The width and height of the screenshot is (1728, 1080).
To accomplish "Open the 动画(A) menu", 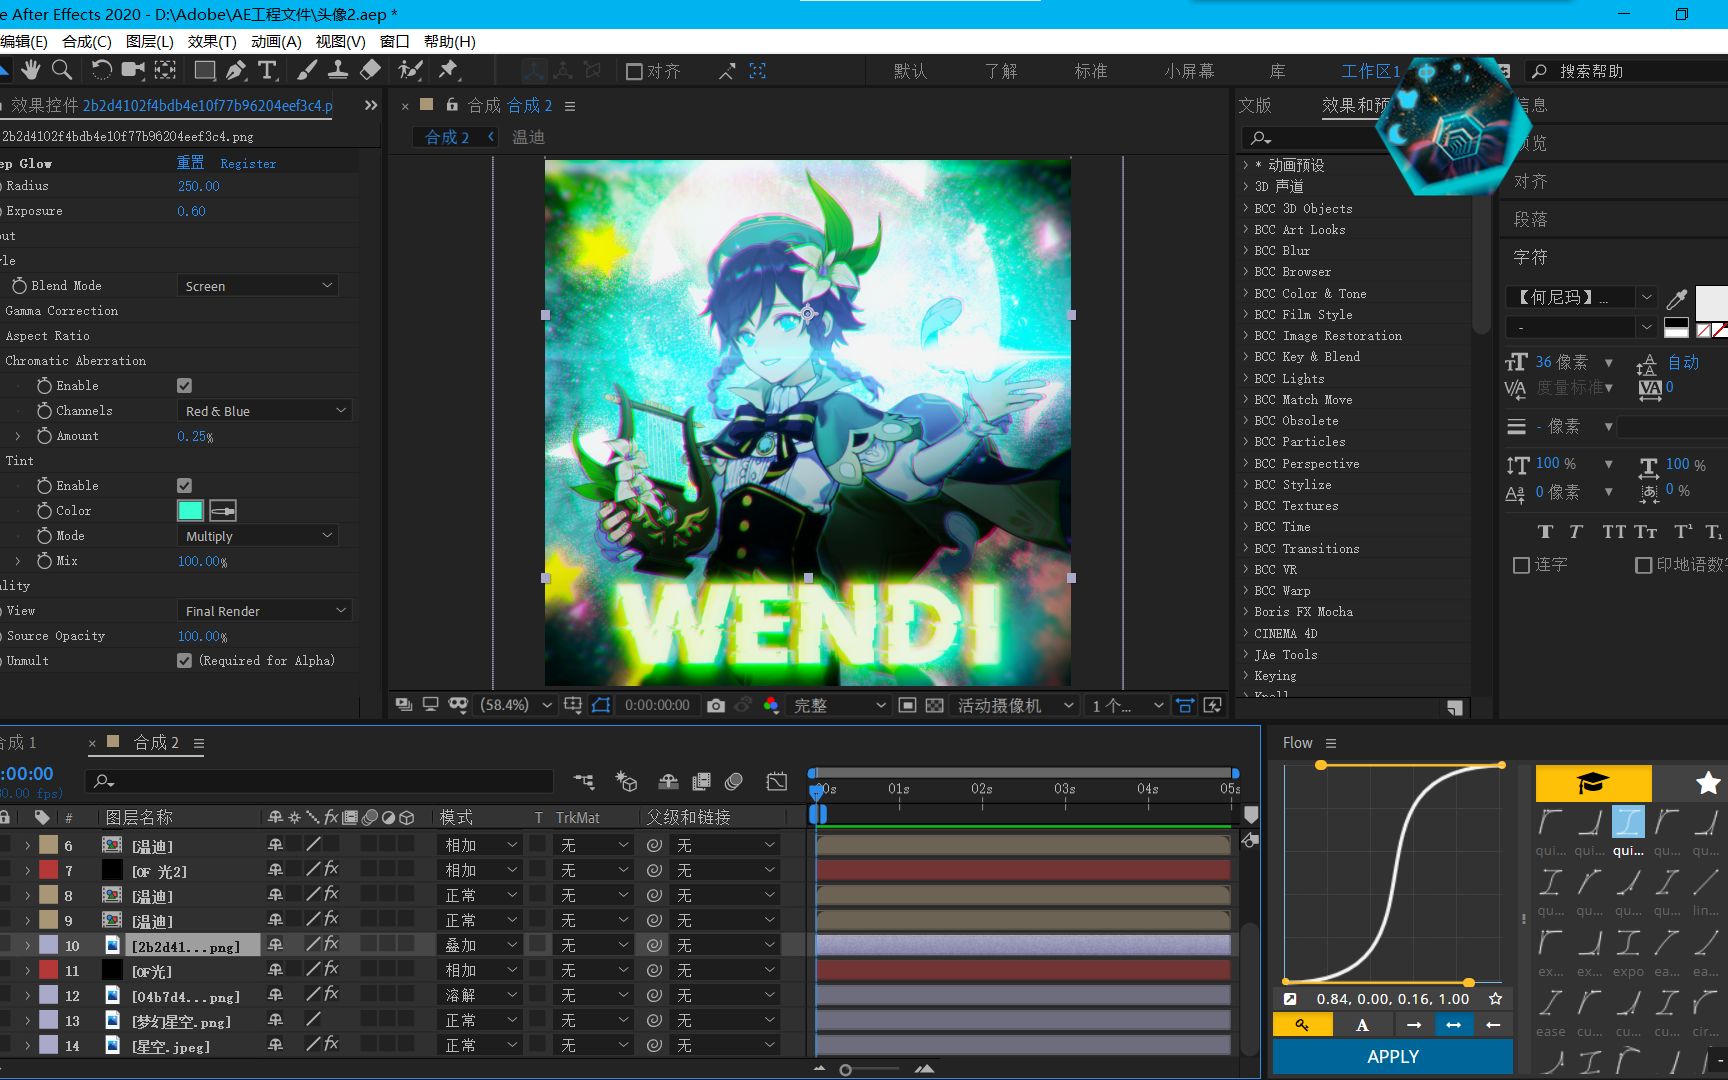I will click(x=276, y=41).
